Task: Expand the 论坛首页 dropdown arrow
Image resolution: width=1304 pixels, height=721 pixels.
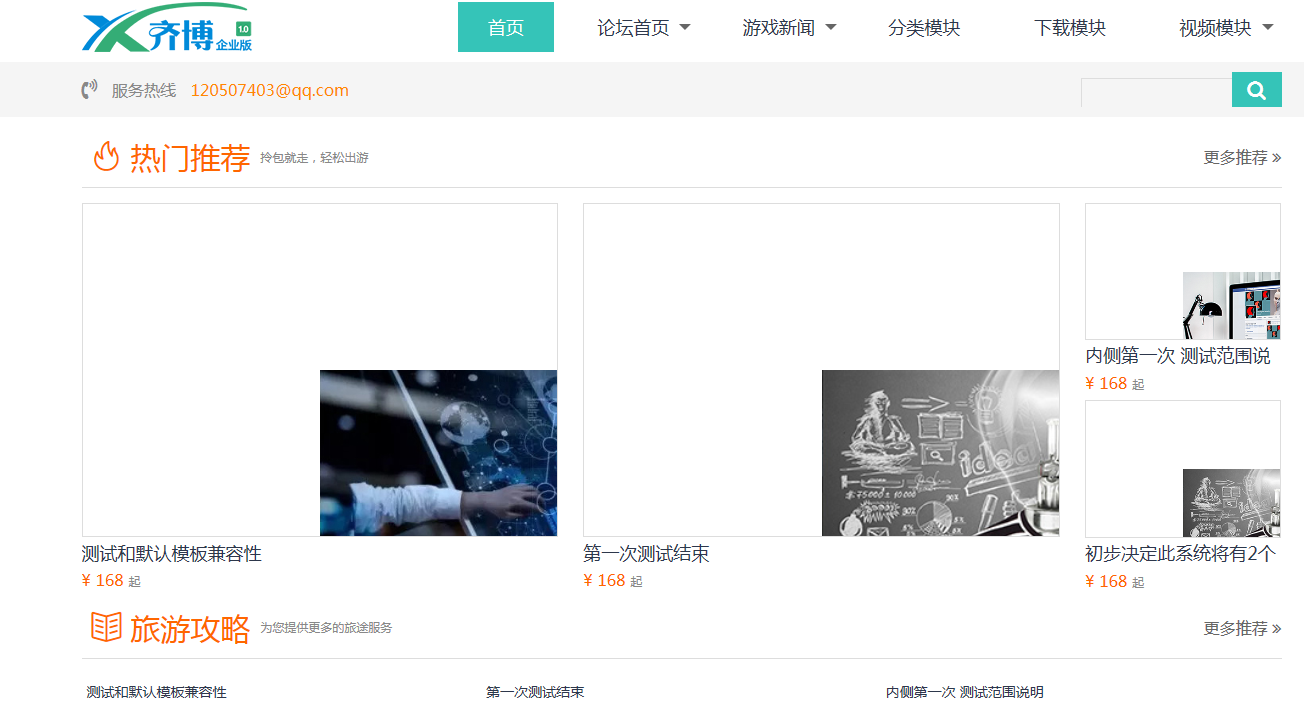Action: point(685,28)
